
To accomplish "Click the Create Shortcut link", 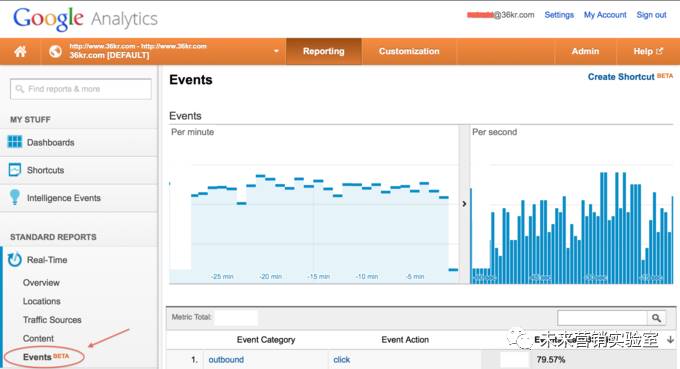I will pyautogui.click(x=621, y=77).
